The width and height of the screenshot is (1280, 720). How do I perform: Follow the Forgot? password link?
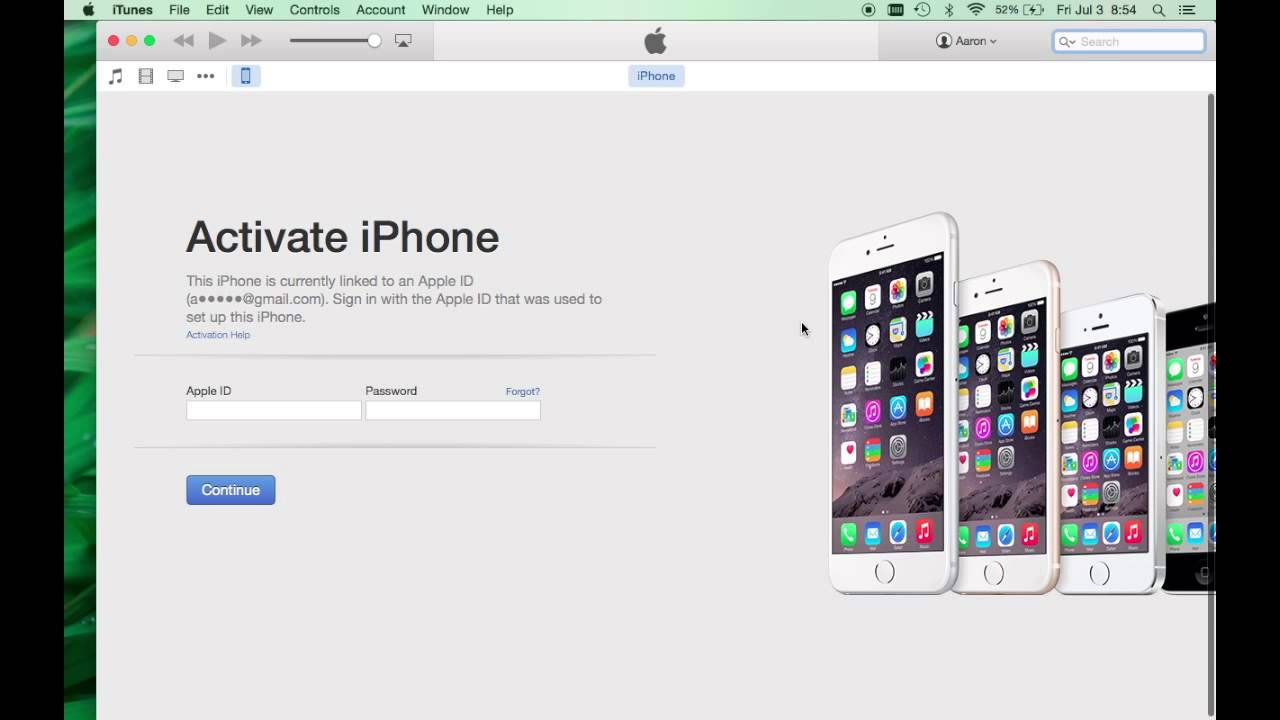coord(522,392)
